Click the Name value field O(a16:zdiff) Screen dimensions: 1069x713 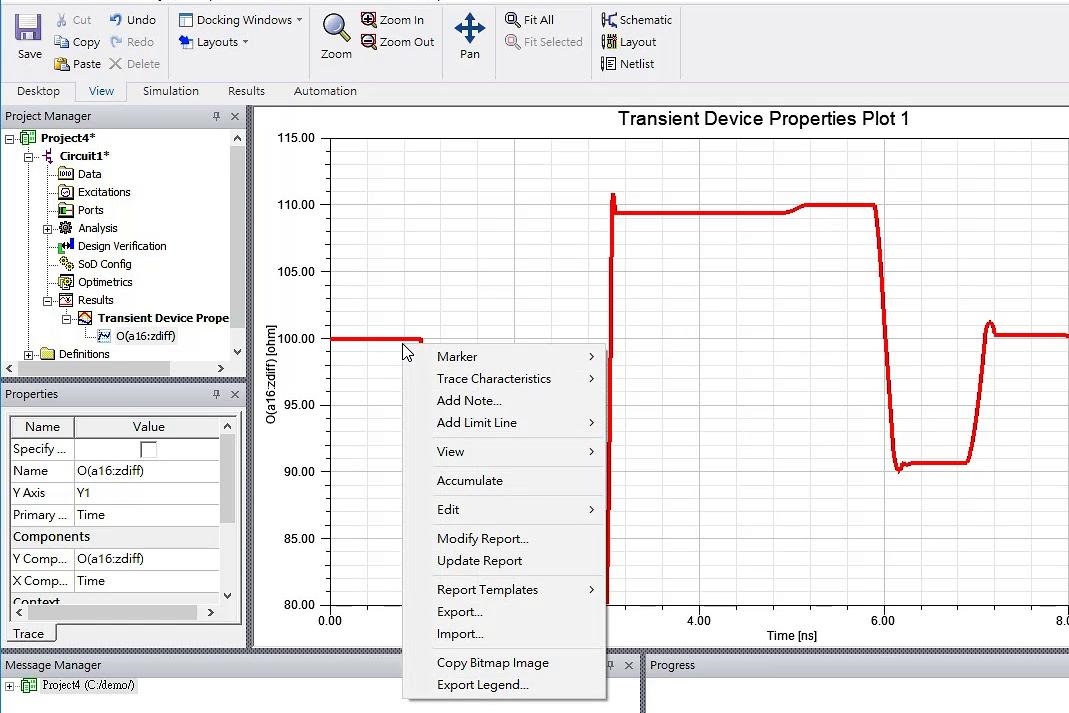pos(147,471)
